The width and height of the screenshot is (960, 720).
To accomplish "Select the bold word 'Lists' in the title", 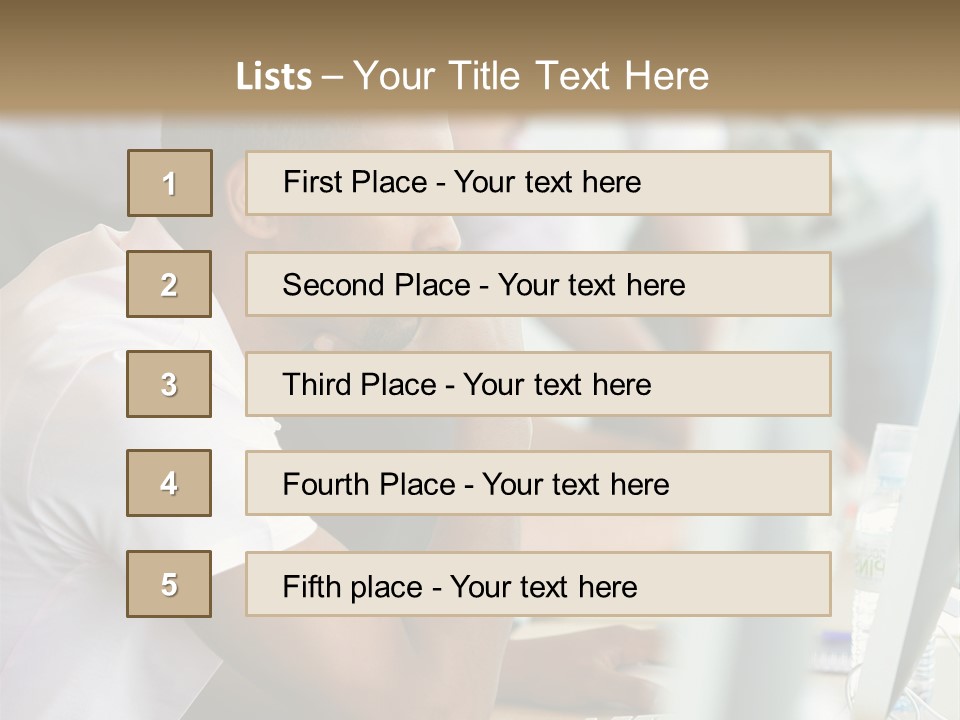I will click(x=274, y=77).
